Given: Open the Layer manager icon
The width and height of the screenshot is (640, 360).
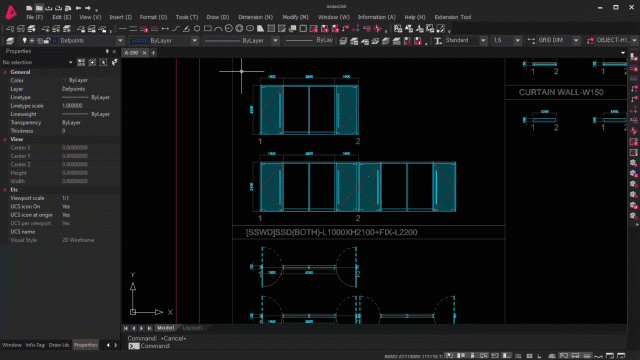Looking at the screenshot, I should (10, 40).
